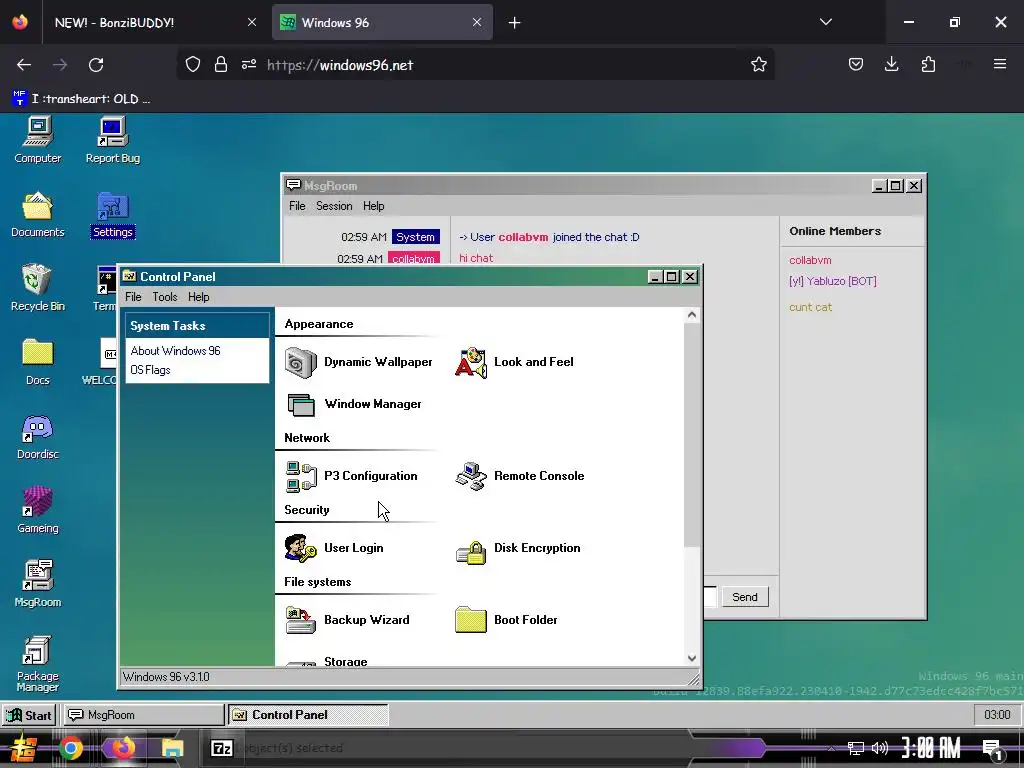Click the Windows 96 taskbar clock

[x=997, y=715]
